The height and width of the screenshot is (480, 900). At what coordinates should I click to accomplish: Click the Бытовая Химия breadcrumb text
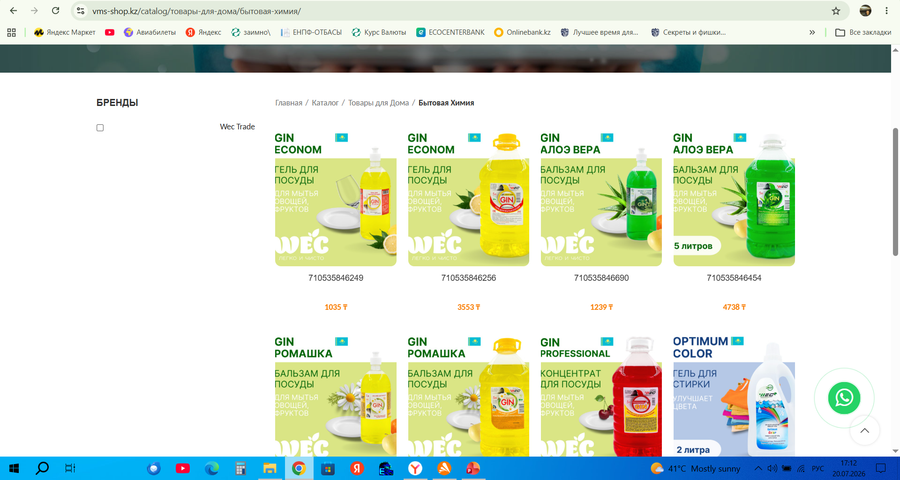(x=447, y=103)
